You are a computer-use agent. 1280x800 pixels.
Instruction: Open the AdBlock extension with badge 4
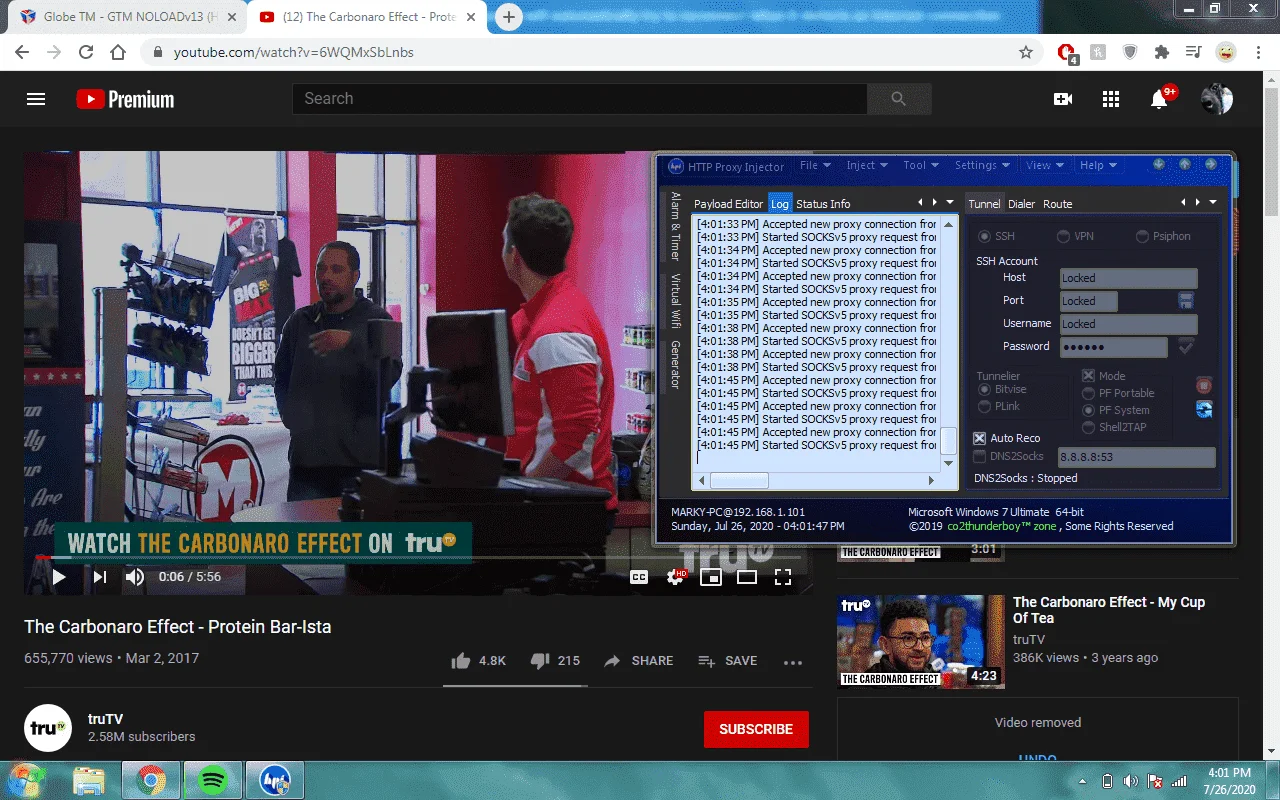(1067, 53)
